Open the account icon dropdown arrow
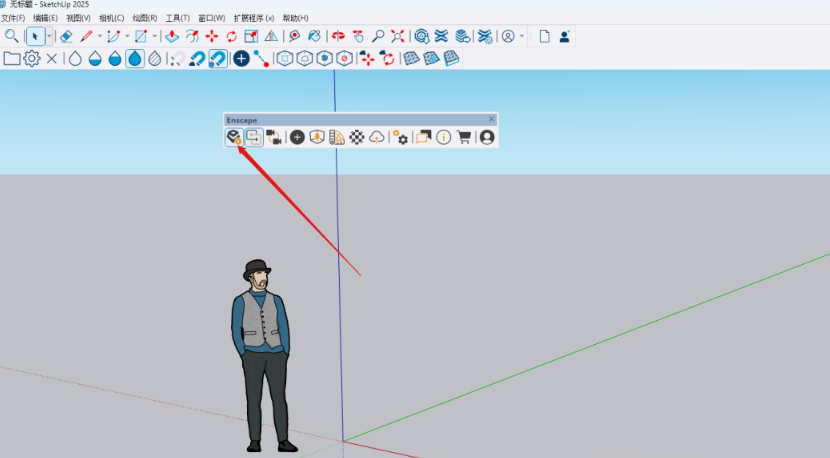The height and width of the screenshot is (458, 830). pos(522,36)
